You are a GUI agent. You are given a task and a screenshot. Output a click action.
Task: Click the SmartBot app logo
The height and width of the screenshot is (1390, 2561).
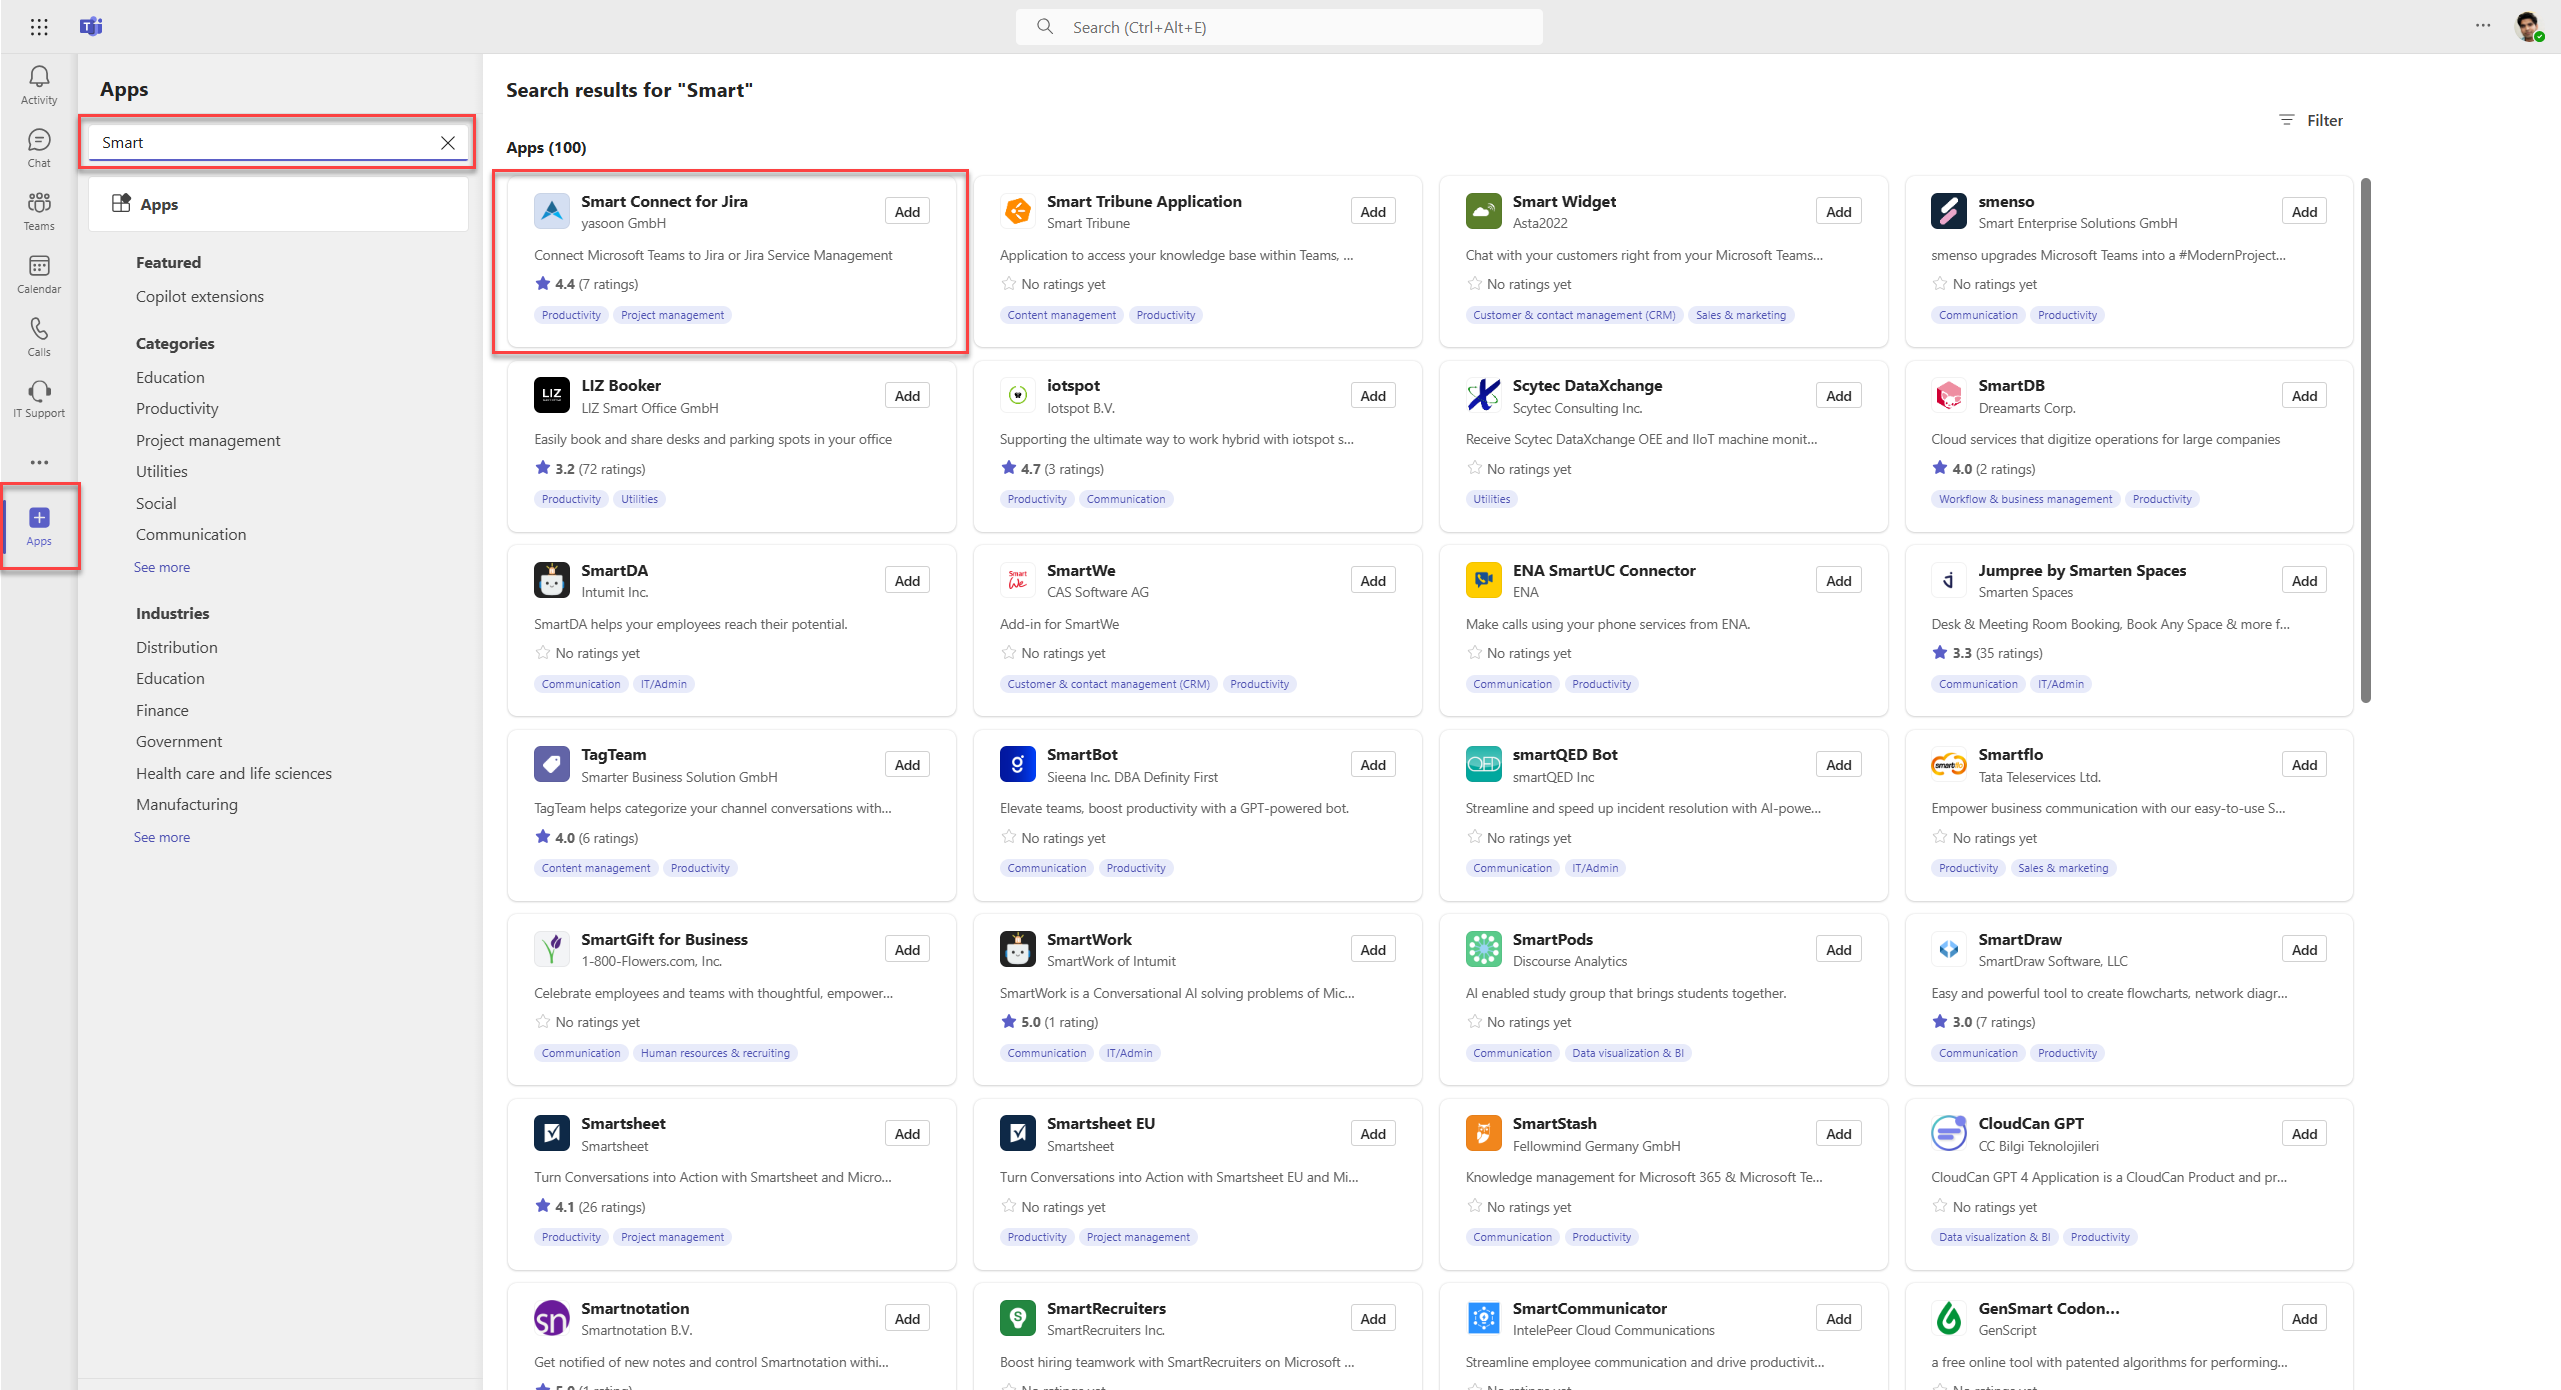click(x=1018, y=764)
